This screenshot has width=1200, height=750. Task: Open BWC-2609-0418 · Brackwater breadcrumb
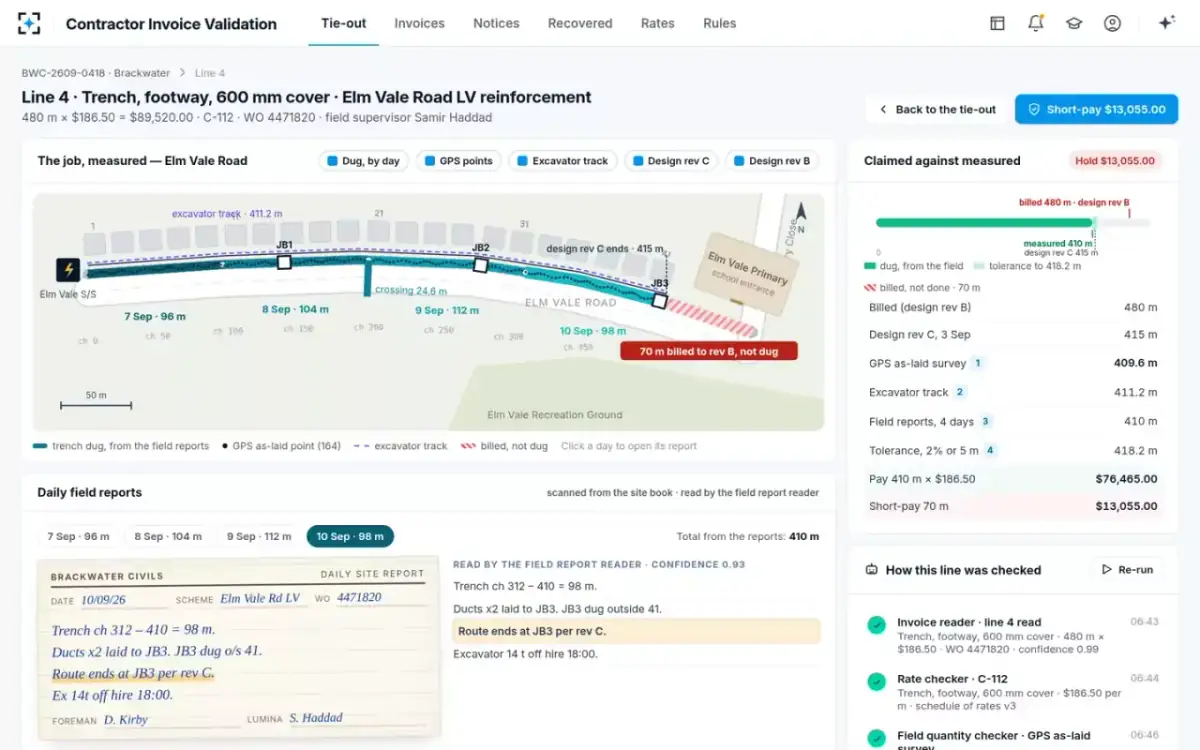pos(96,73)
